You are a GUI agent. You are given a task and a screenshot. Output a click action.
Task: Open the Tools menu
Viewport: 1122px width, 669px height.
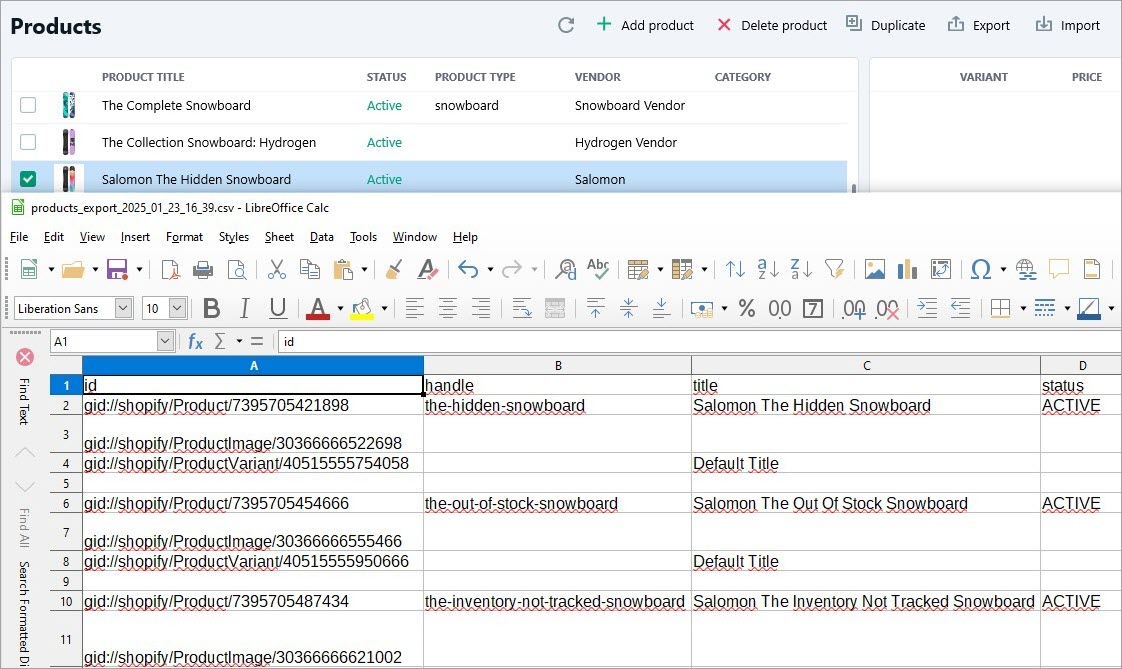(363, 237)
